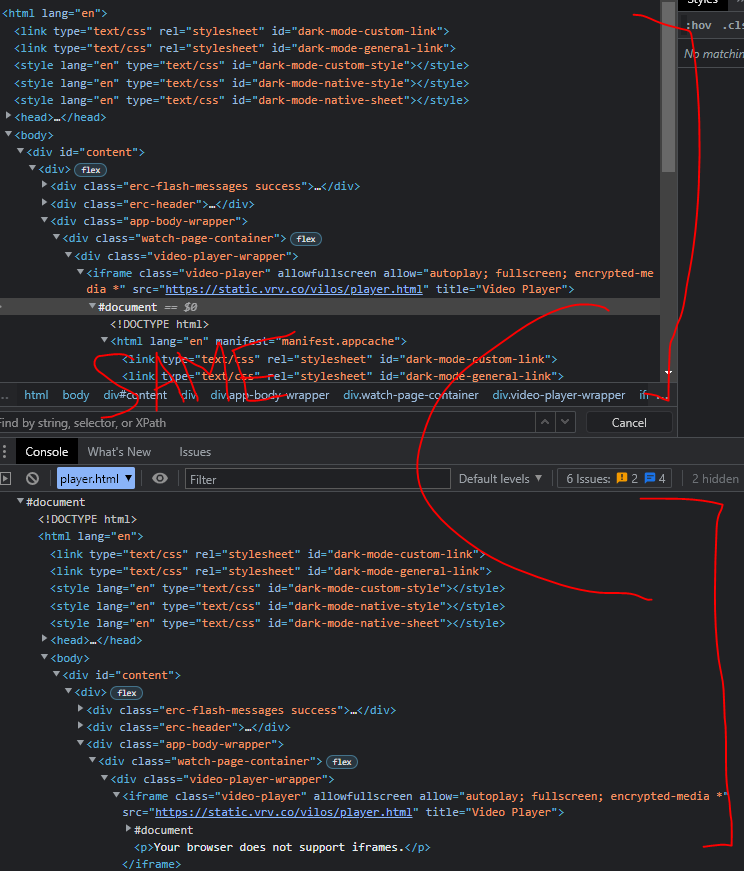Viewport: 744px width, 871px height.
Task: Open the What's New tab
Action: click(x=119, y=452)
